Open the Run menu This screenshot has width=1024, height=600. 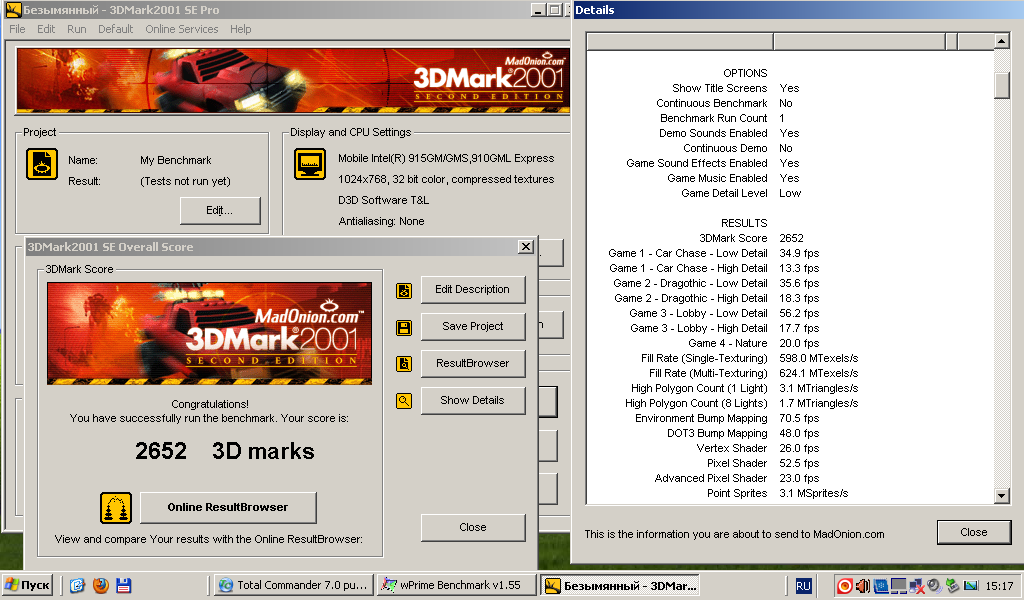coord(76,29)
